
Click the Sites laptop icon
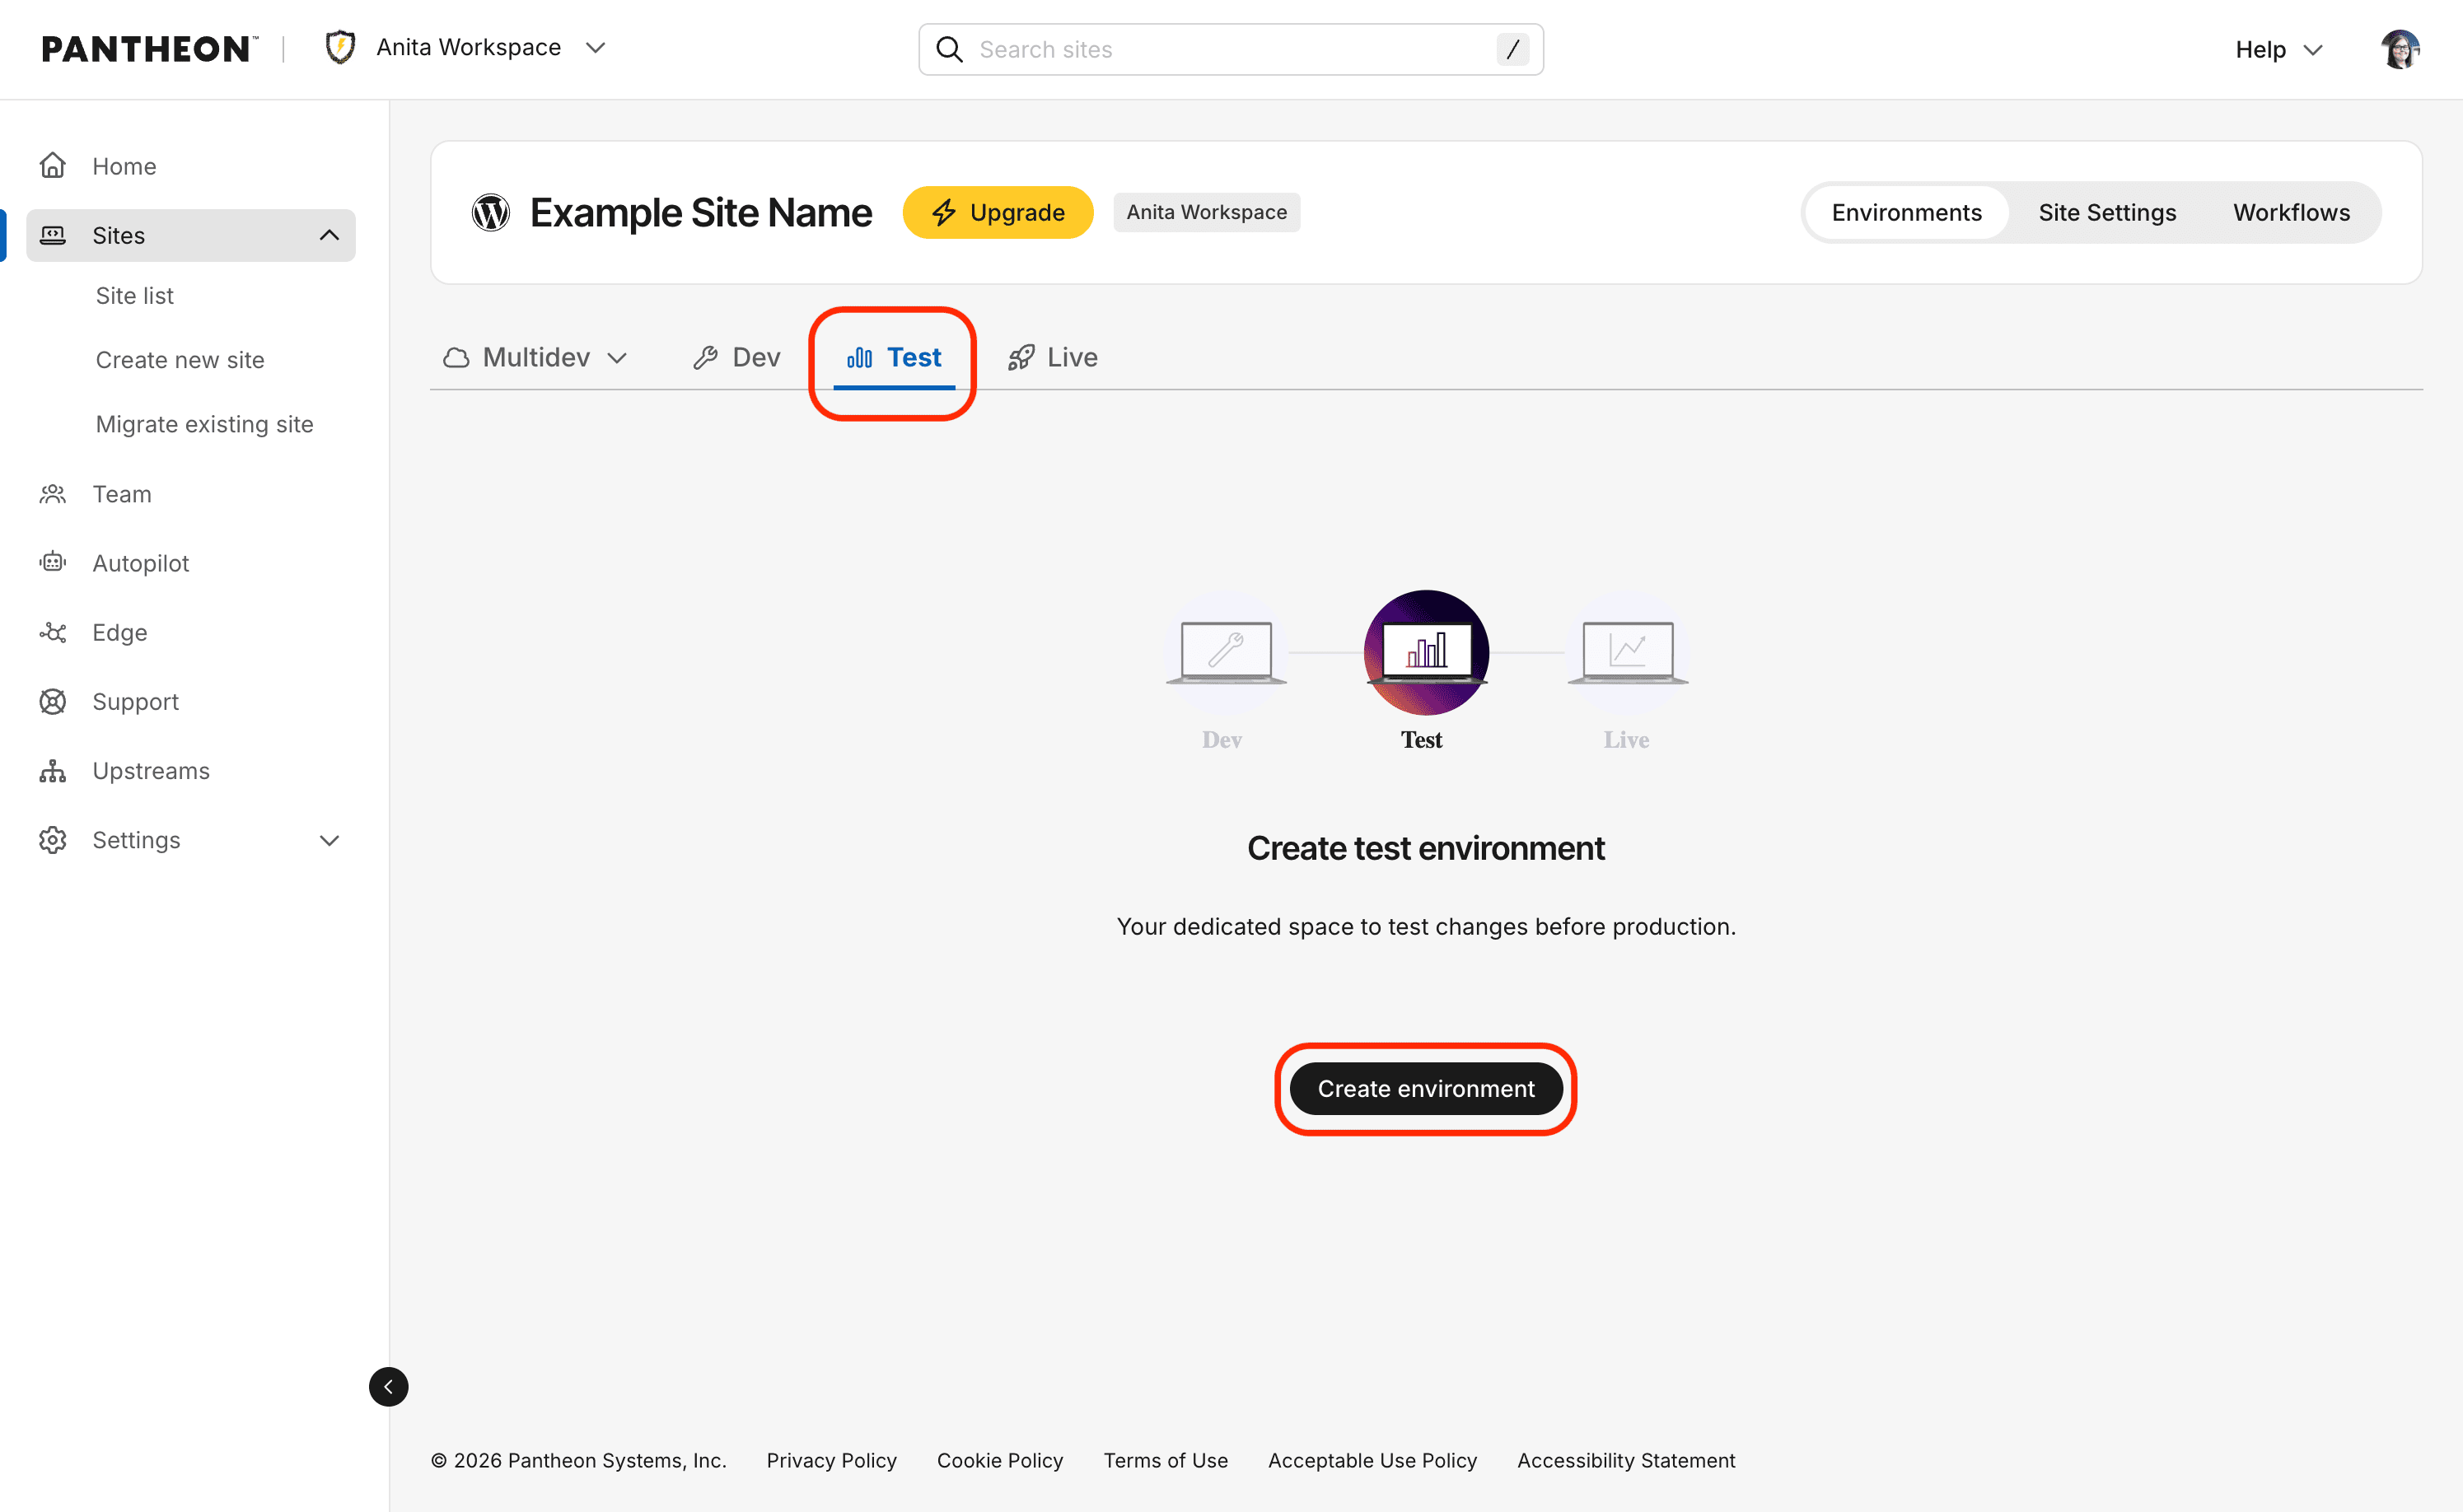point(53,235)
